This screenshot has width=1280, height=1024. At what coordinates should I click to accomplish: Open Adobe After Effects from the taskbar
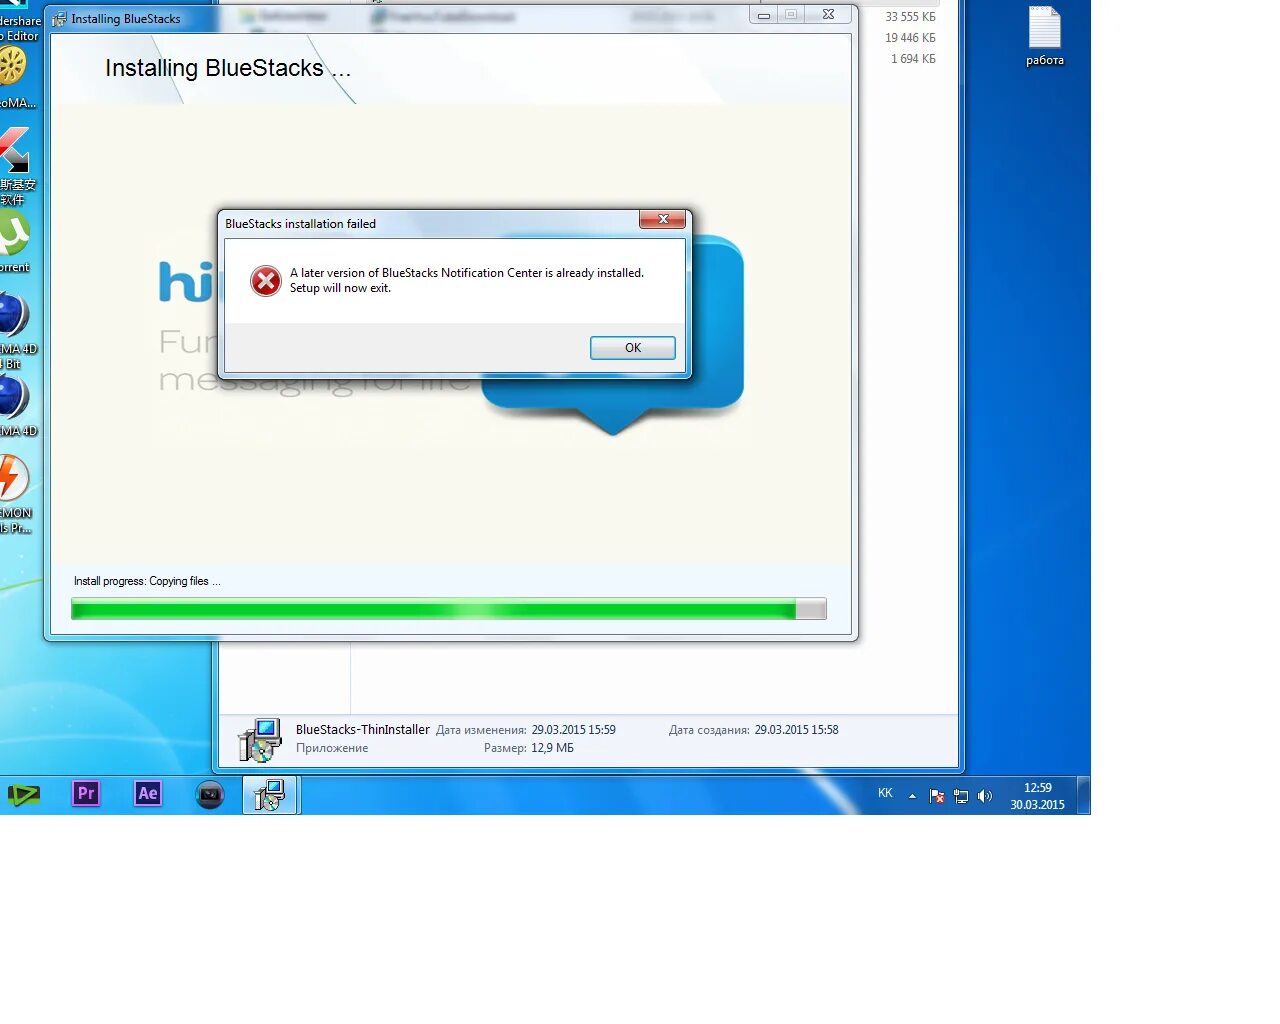(x=148, y=794)
